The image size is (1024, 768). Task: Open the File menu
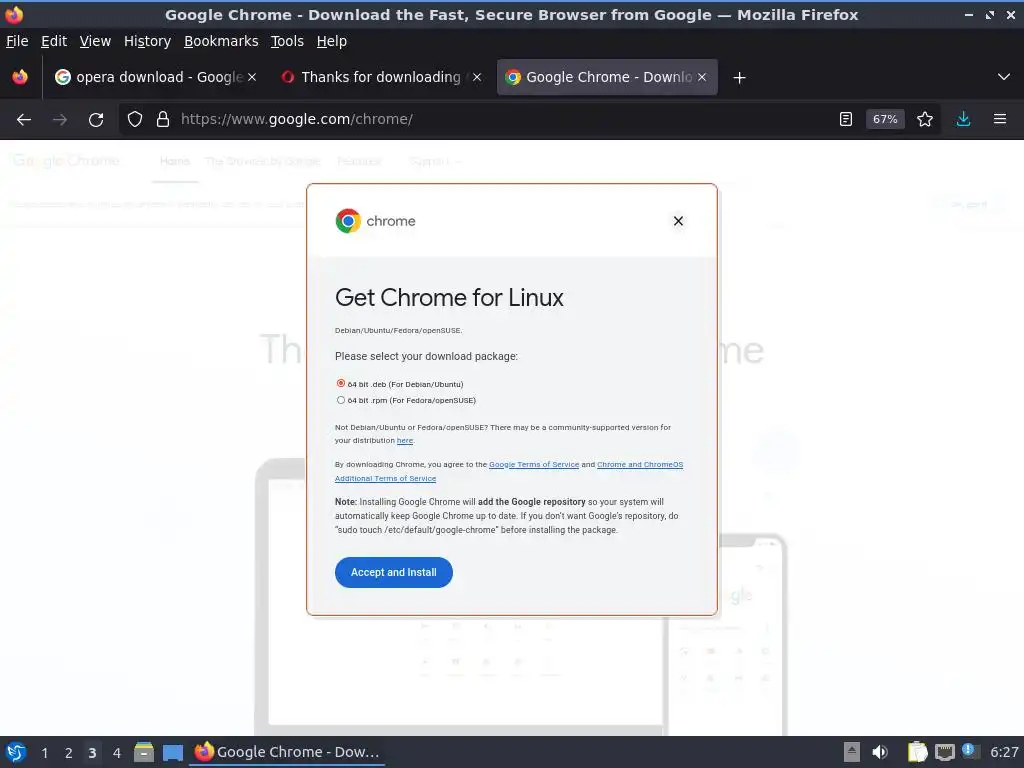point(17,41)
